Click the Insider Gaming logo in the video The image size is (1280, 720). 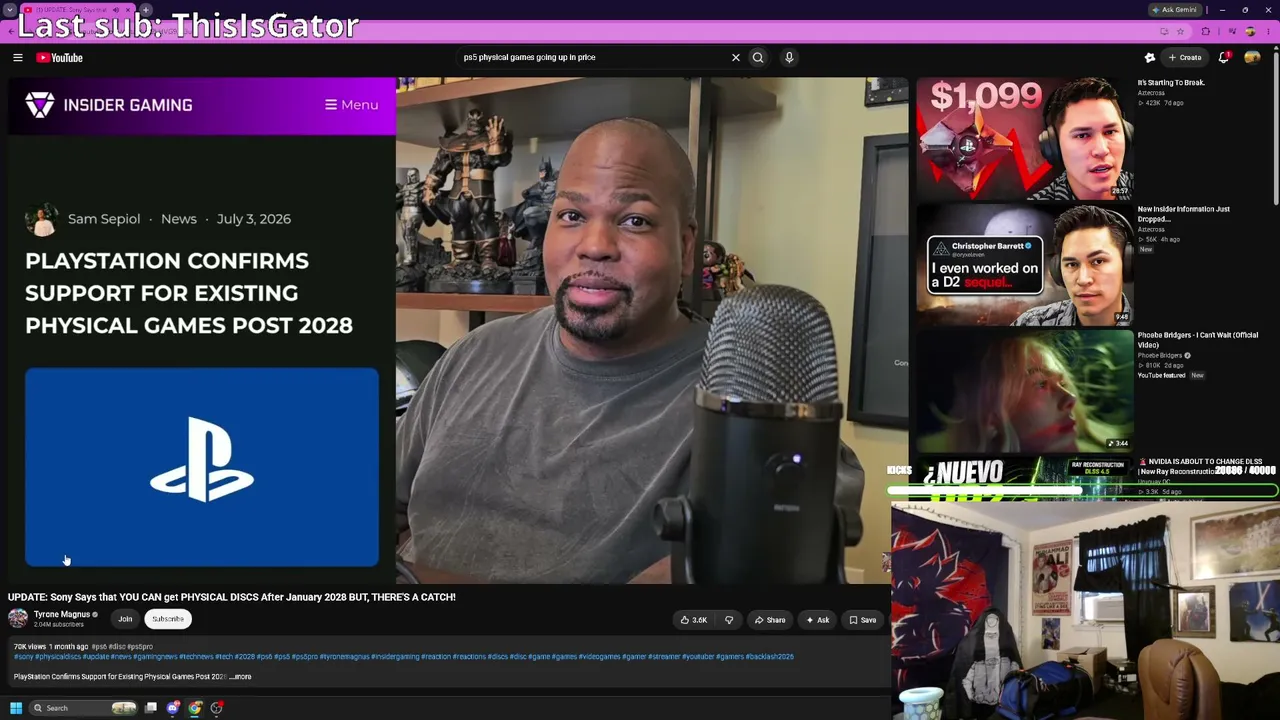(x=108, y=105)
